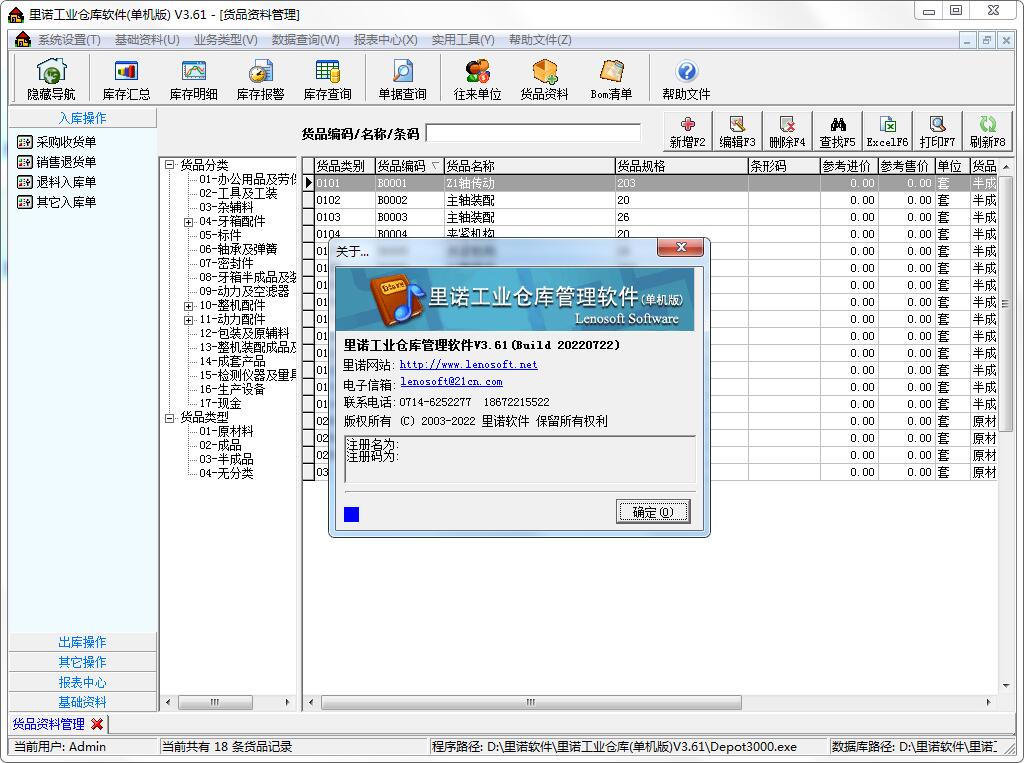
Task: Open the 基础资料(U) menu
Action: tap(147, 40)
